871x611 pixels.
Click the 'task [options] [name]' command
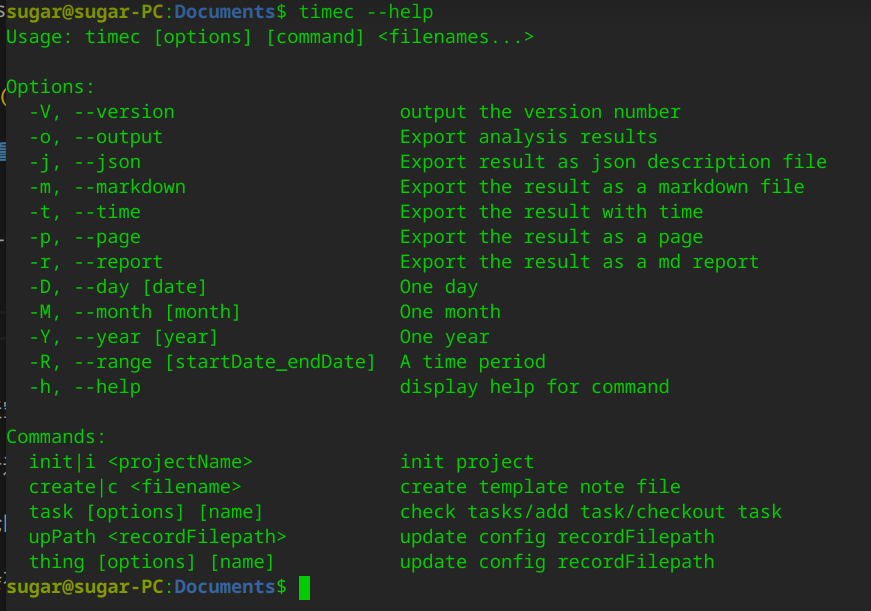click(146, 512)
